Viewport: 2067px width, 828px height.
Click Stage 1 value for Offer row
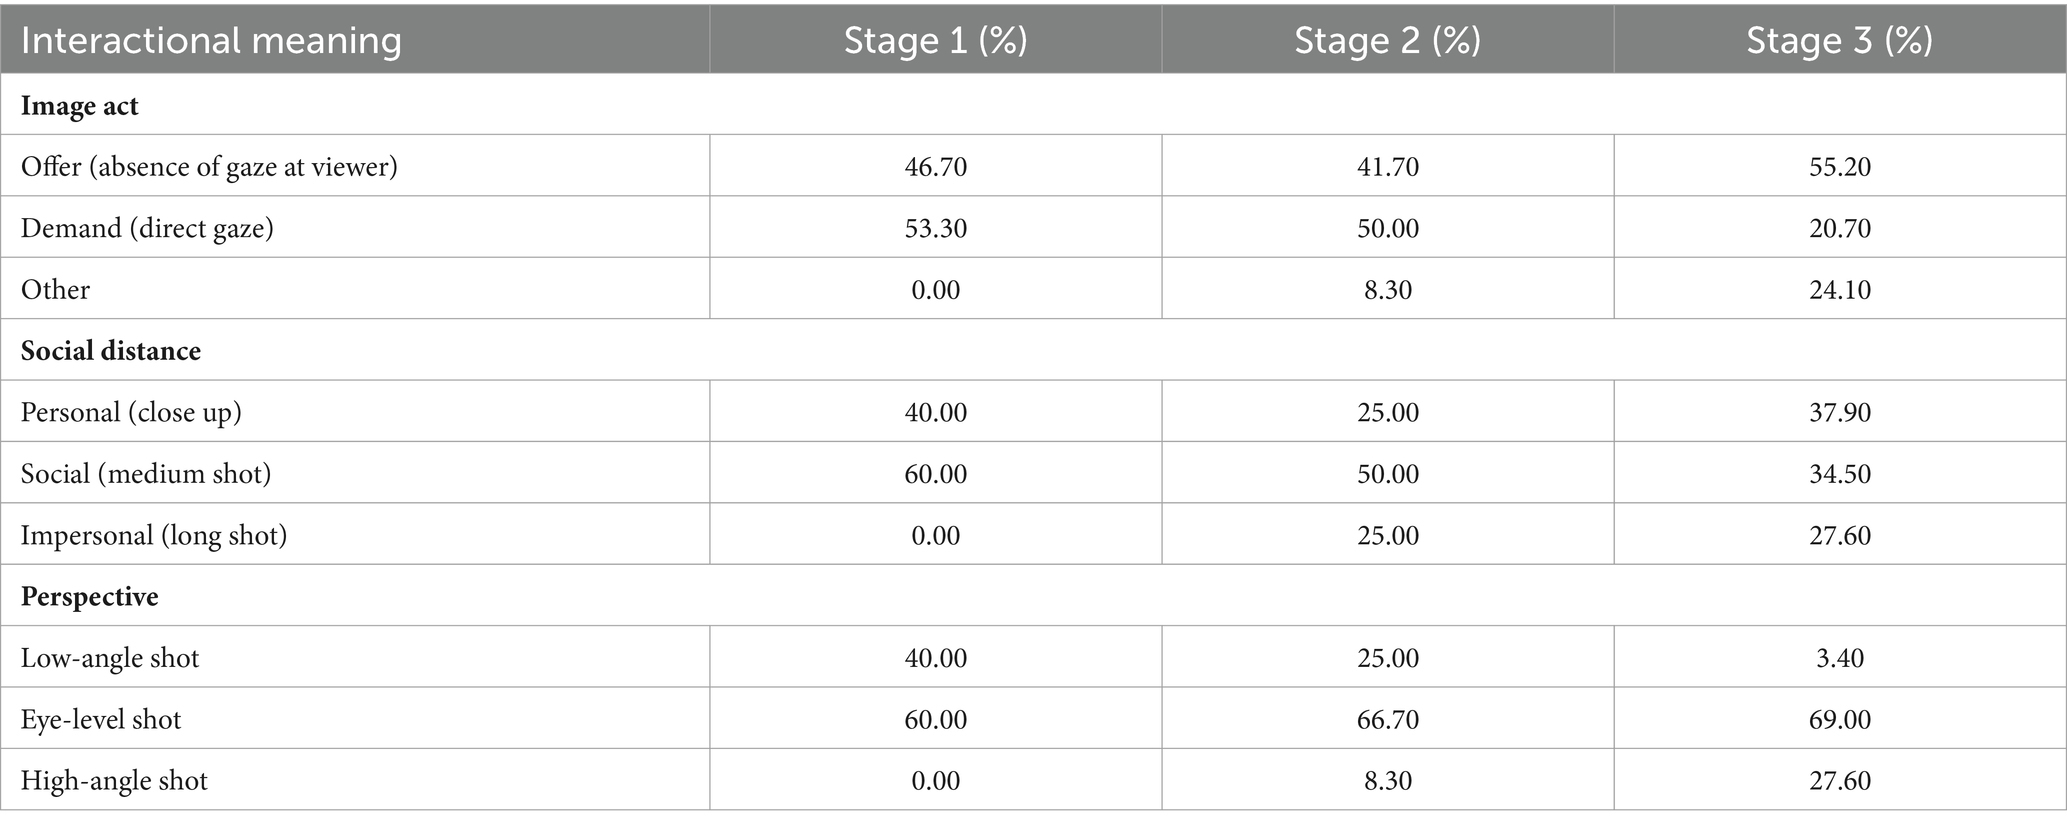pos(935,166)
